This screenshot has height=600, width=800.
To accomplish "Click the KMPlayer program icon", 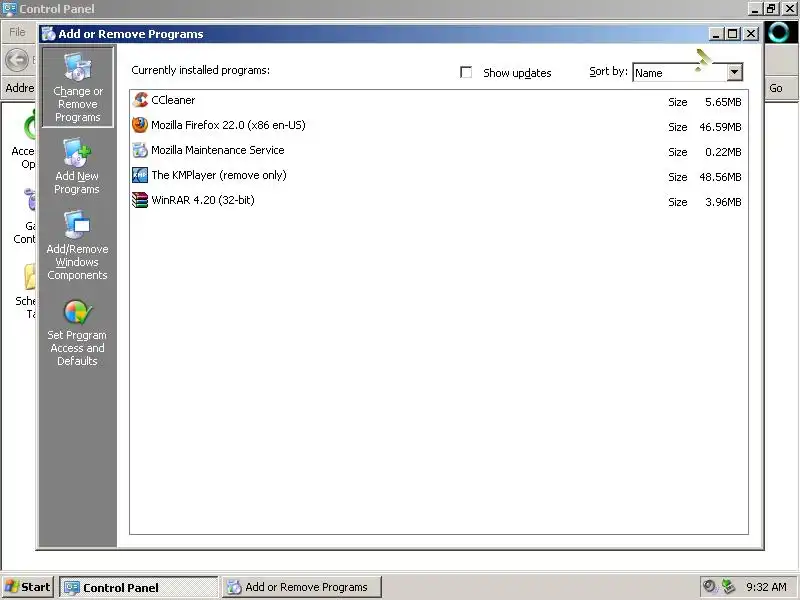I will [140, 175].
